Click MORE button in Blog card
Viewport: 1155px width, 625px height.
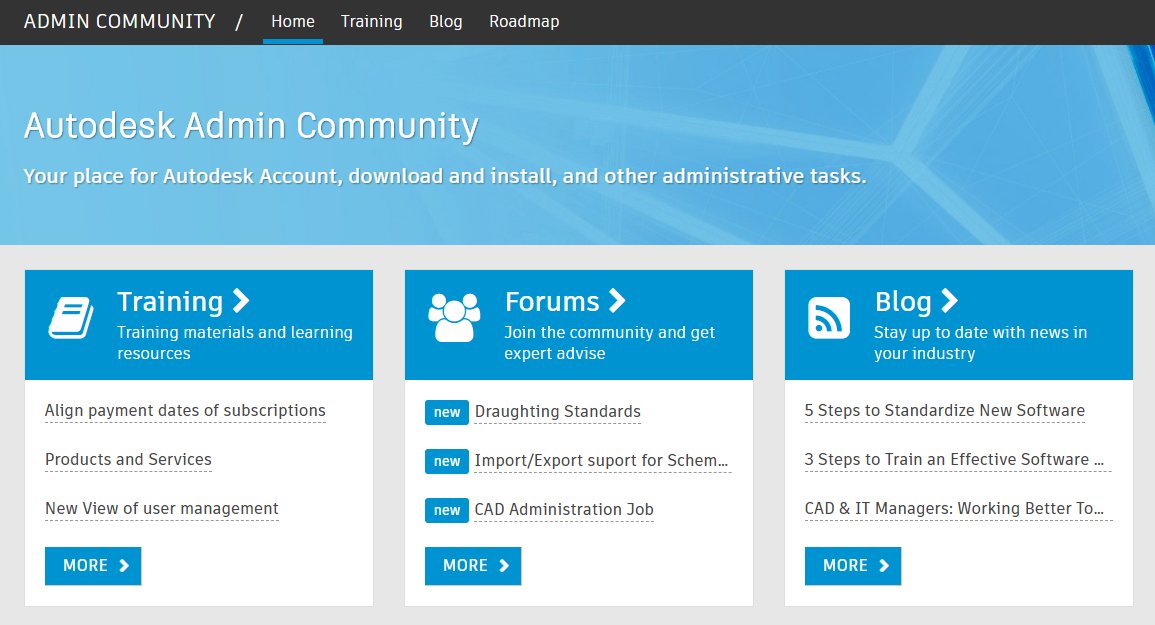pos(853,566)
